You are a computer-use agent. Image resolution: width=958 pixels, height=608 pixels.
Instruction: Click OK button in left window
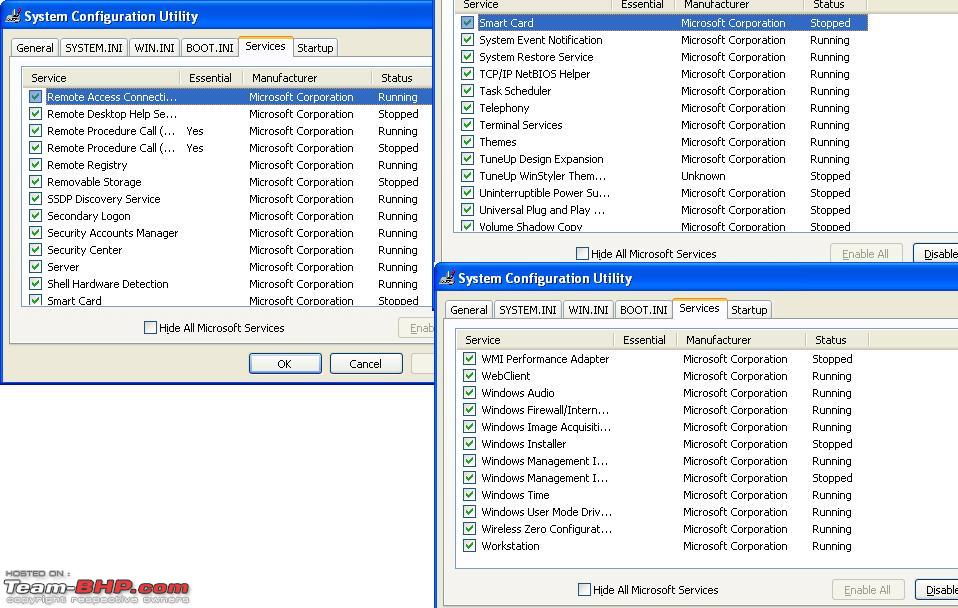[x=285, y=364]
